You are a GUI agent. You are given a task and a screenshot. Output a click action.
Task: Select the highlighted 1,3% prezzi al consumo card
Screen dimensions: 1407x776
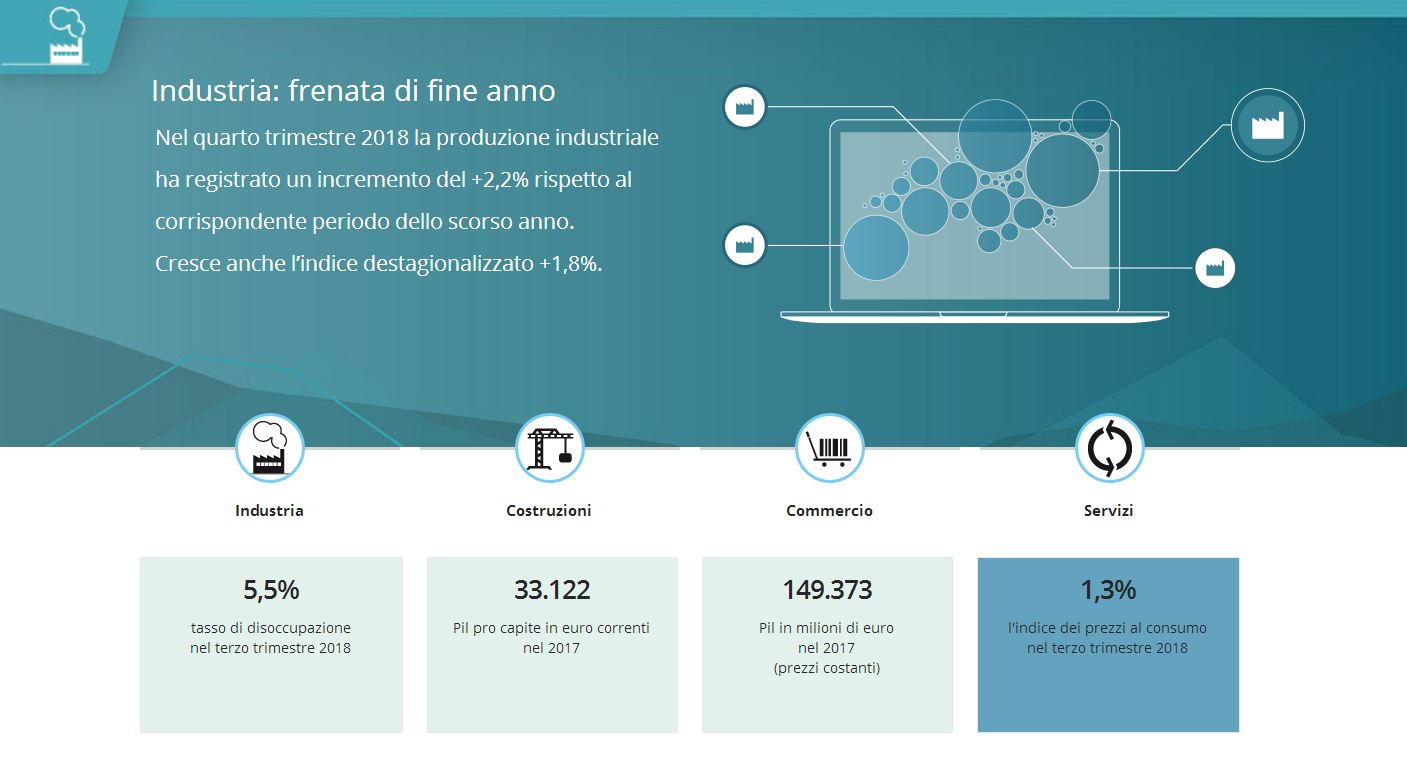1108,644
